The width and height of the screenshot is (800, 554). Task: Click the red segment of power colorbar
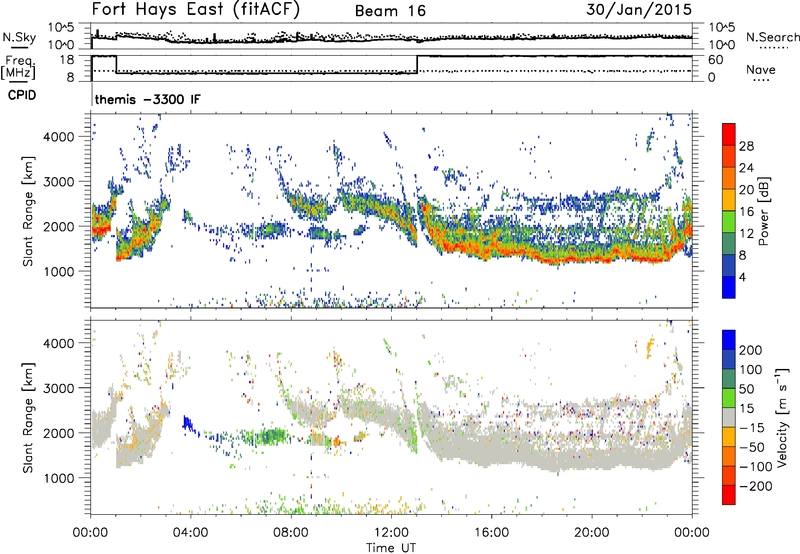pos(729,134)
